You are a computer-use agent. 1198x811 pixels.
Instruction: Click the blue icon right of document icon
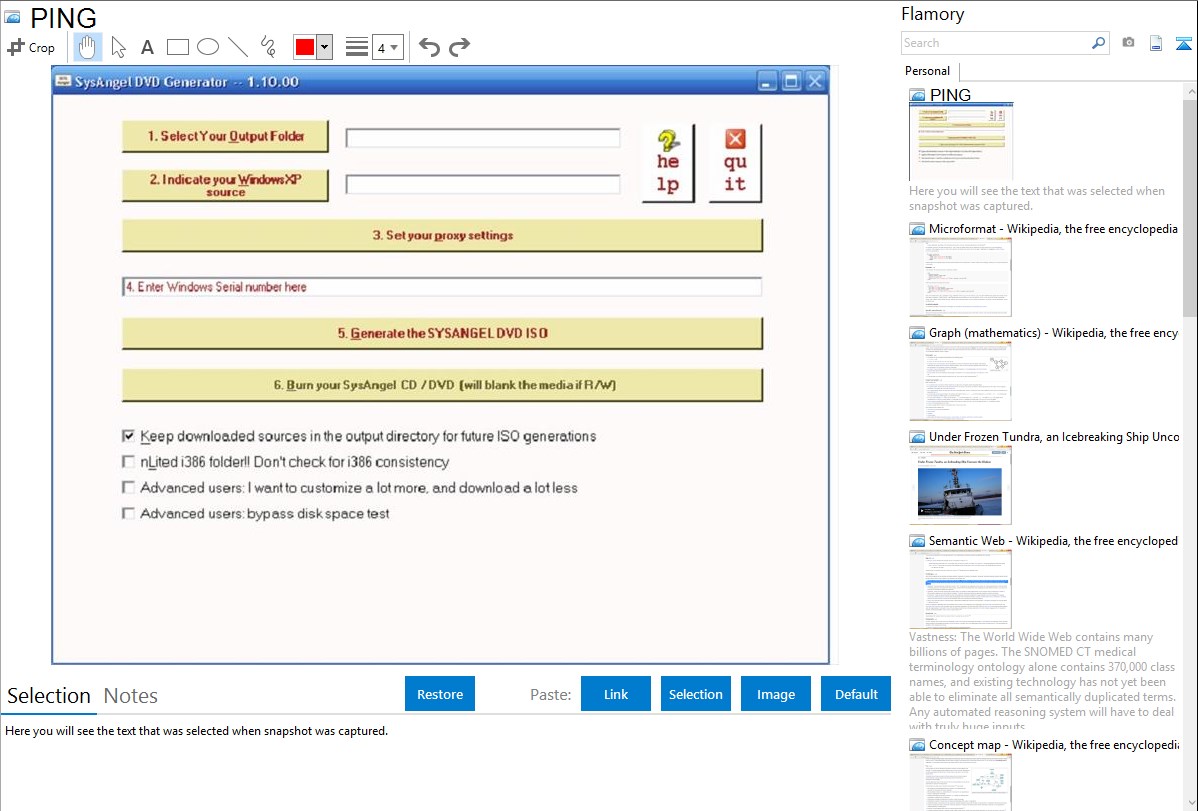click(x=1183, y=43)
